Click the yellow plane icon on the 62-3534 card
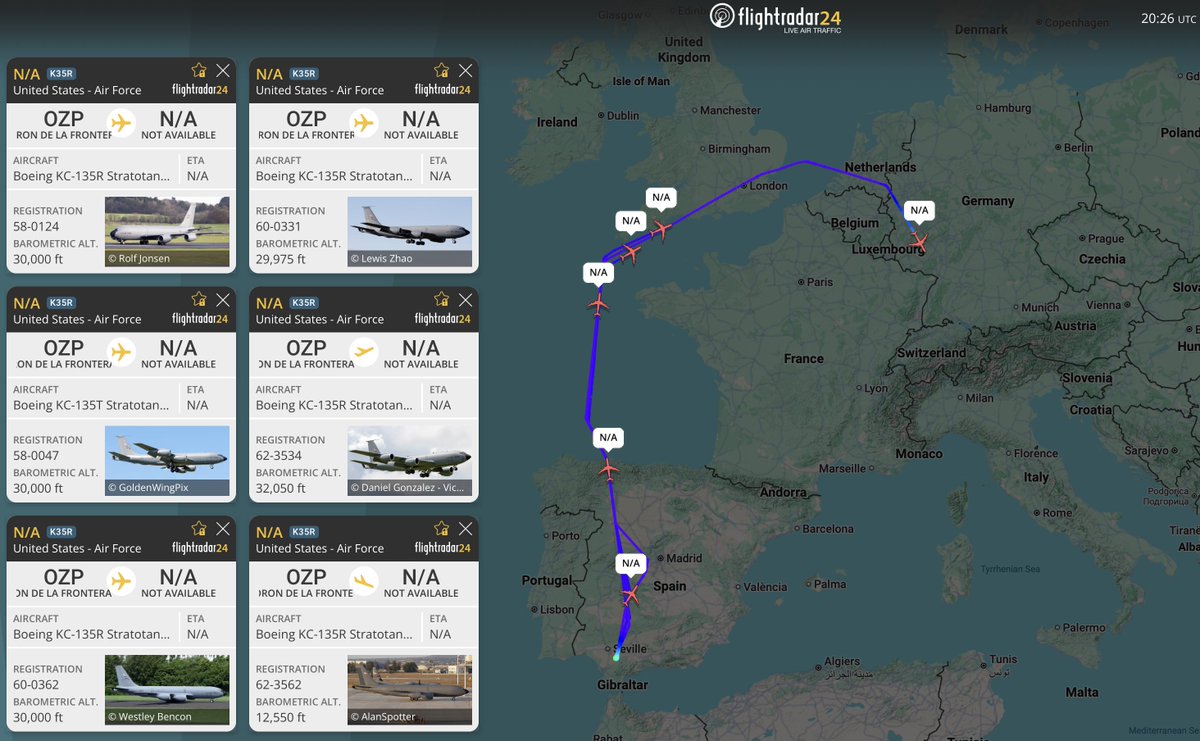 pos(364,352)
